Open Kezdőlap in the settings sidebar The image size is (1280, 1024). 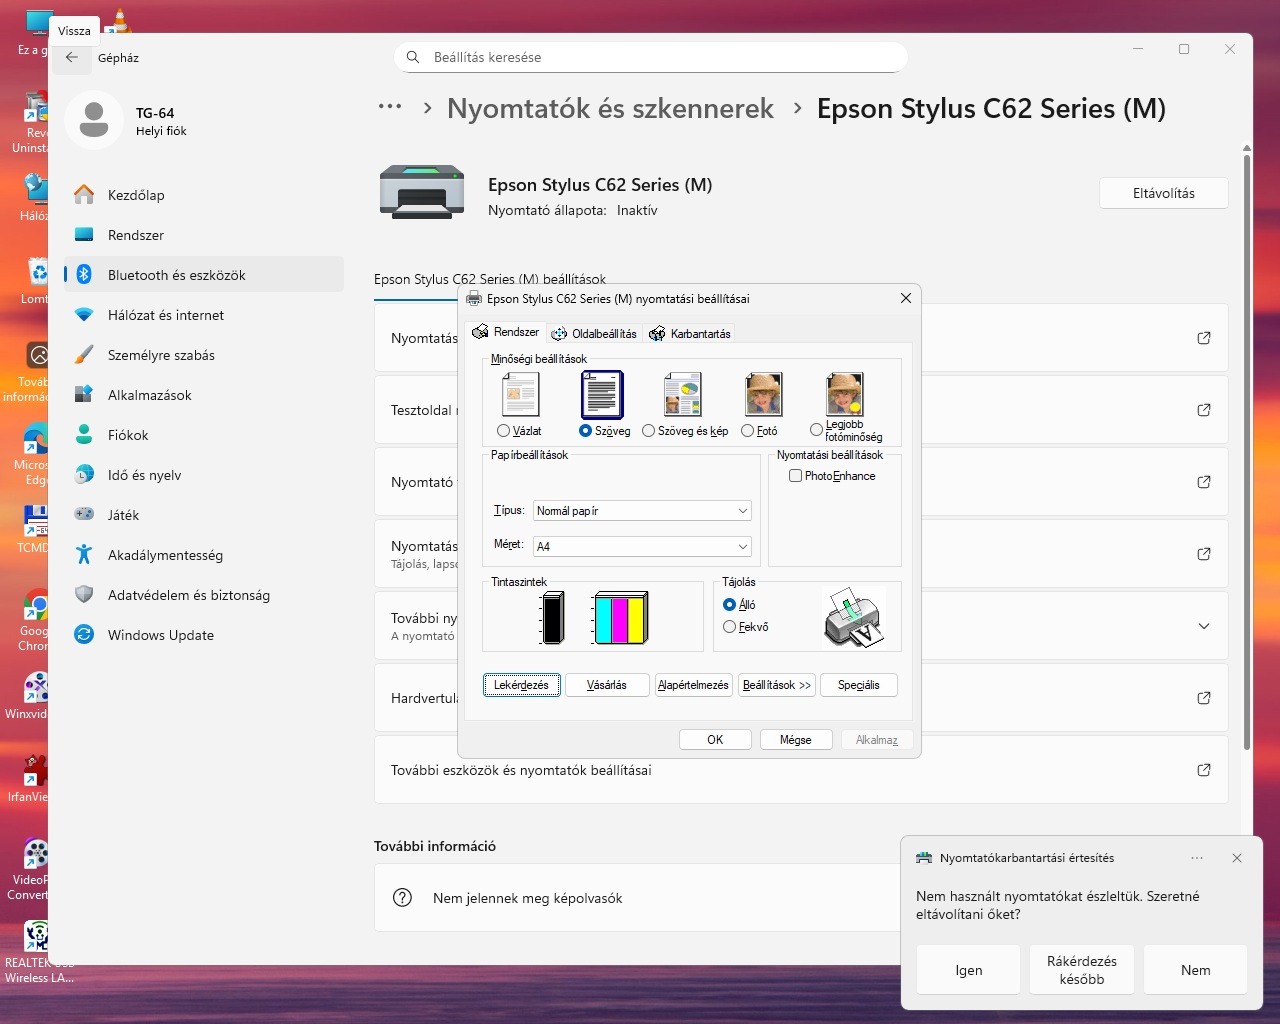[204, 195]
